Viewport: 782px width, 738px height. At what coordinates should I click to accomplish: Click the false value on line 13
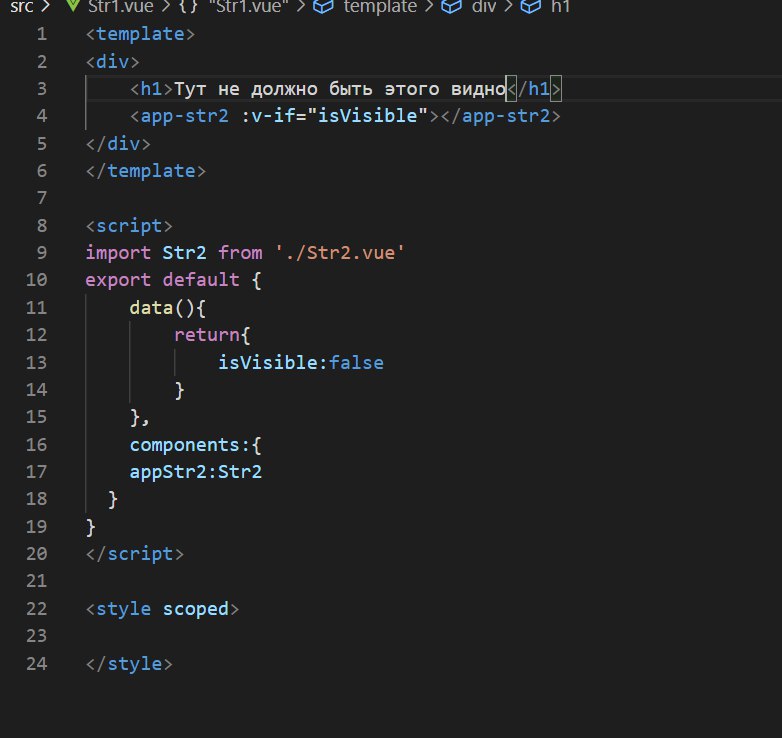coord(356,363)
